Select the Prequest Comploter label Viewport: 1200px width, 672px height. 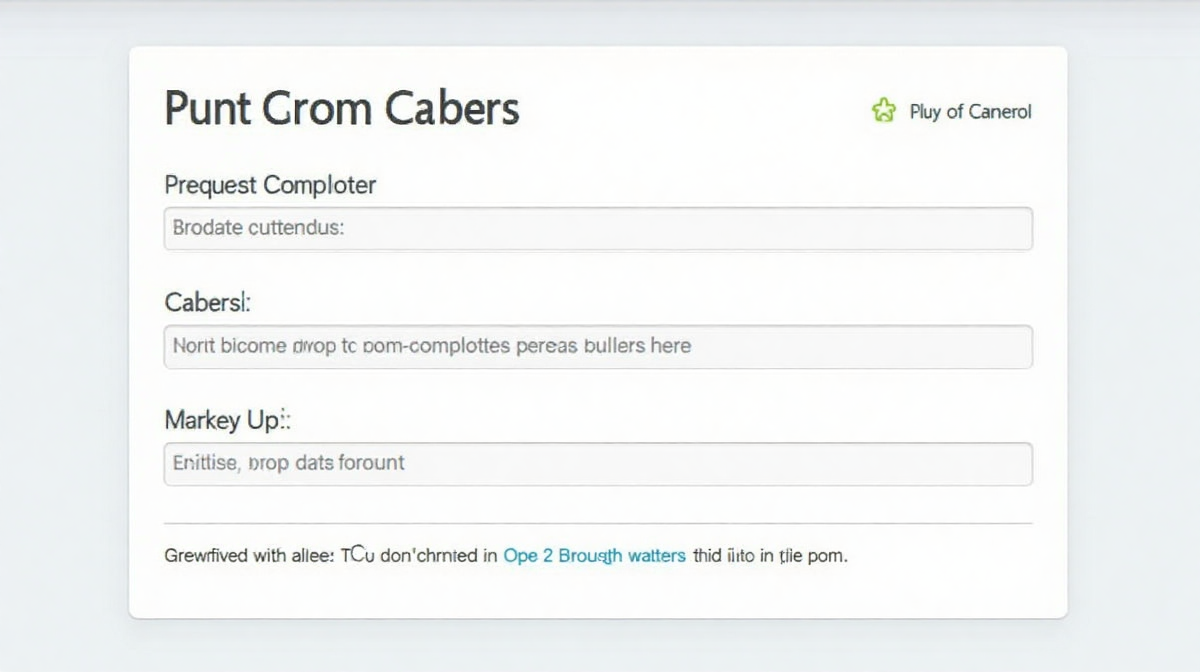point(270,185)
